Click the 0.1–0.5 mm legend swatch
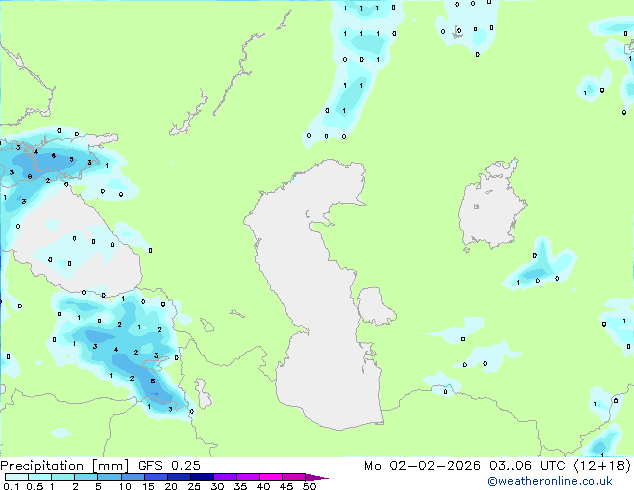Screen dimensions: 634x490 pyautogui.click(x=17, y=477)
